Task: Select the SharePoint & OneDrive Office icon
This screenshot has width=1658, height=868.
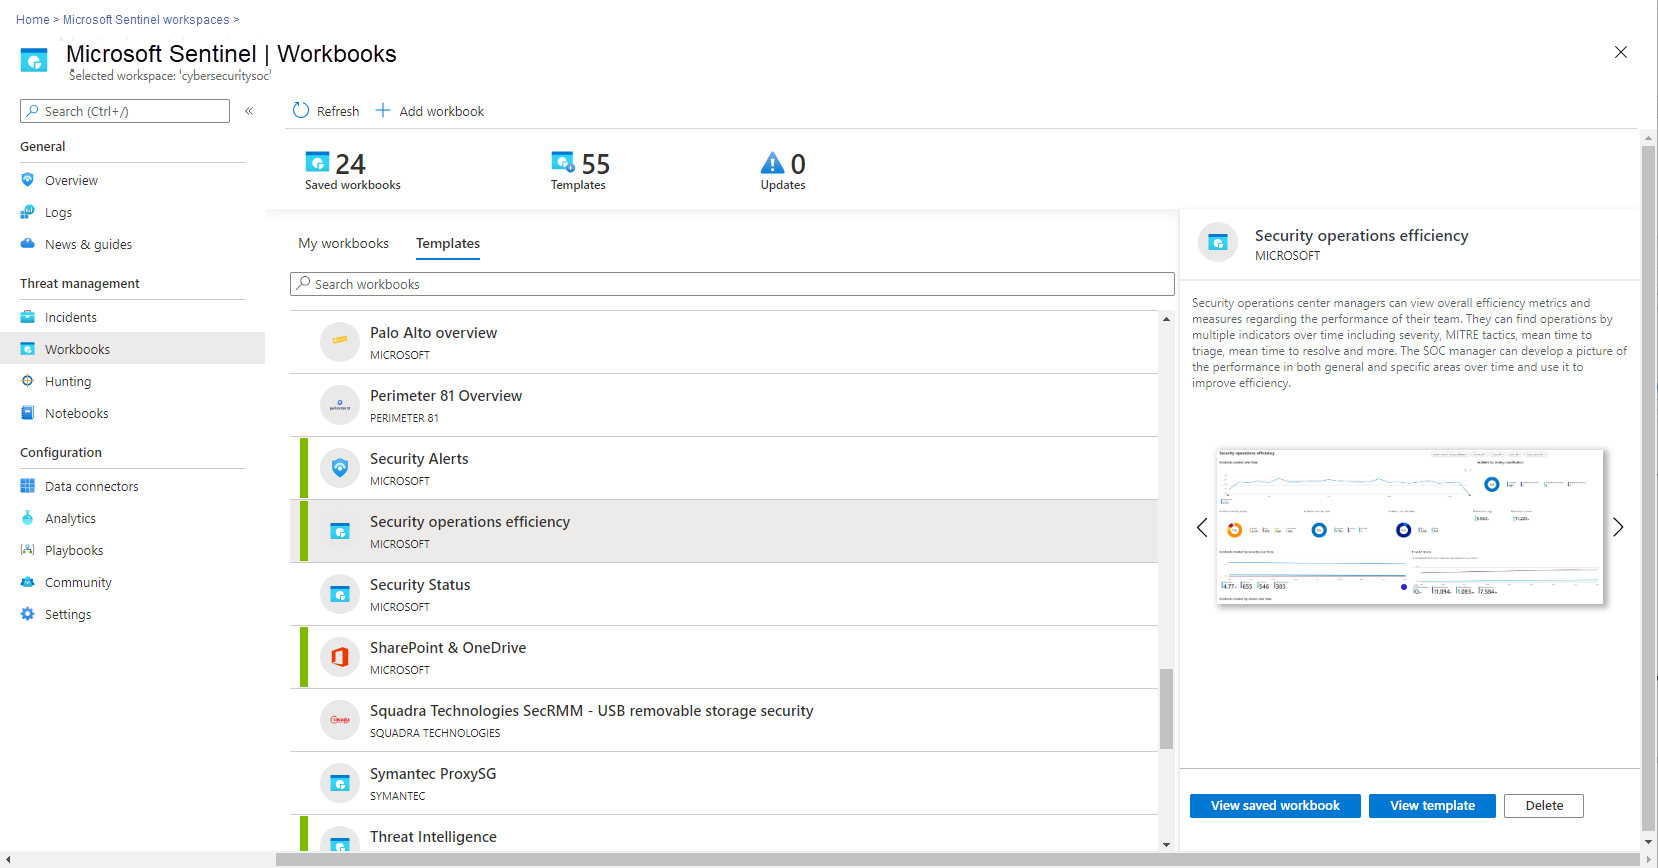Action: click(x=340, y=657)
